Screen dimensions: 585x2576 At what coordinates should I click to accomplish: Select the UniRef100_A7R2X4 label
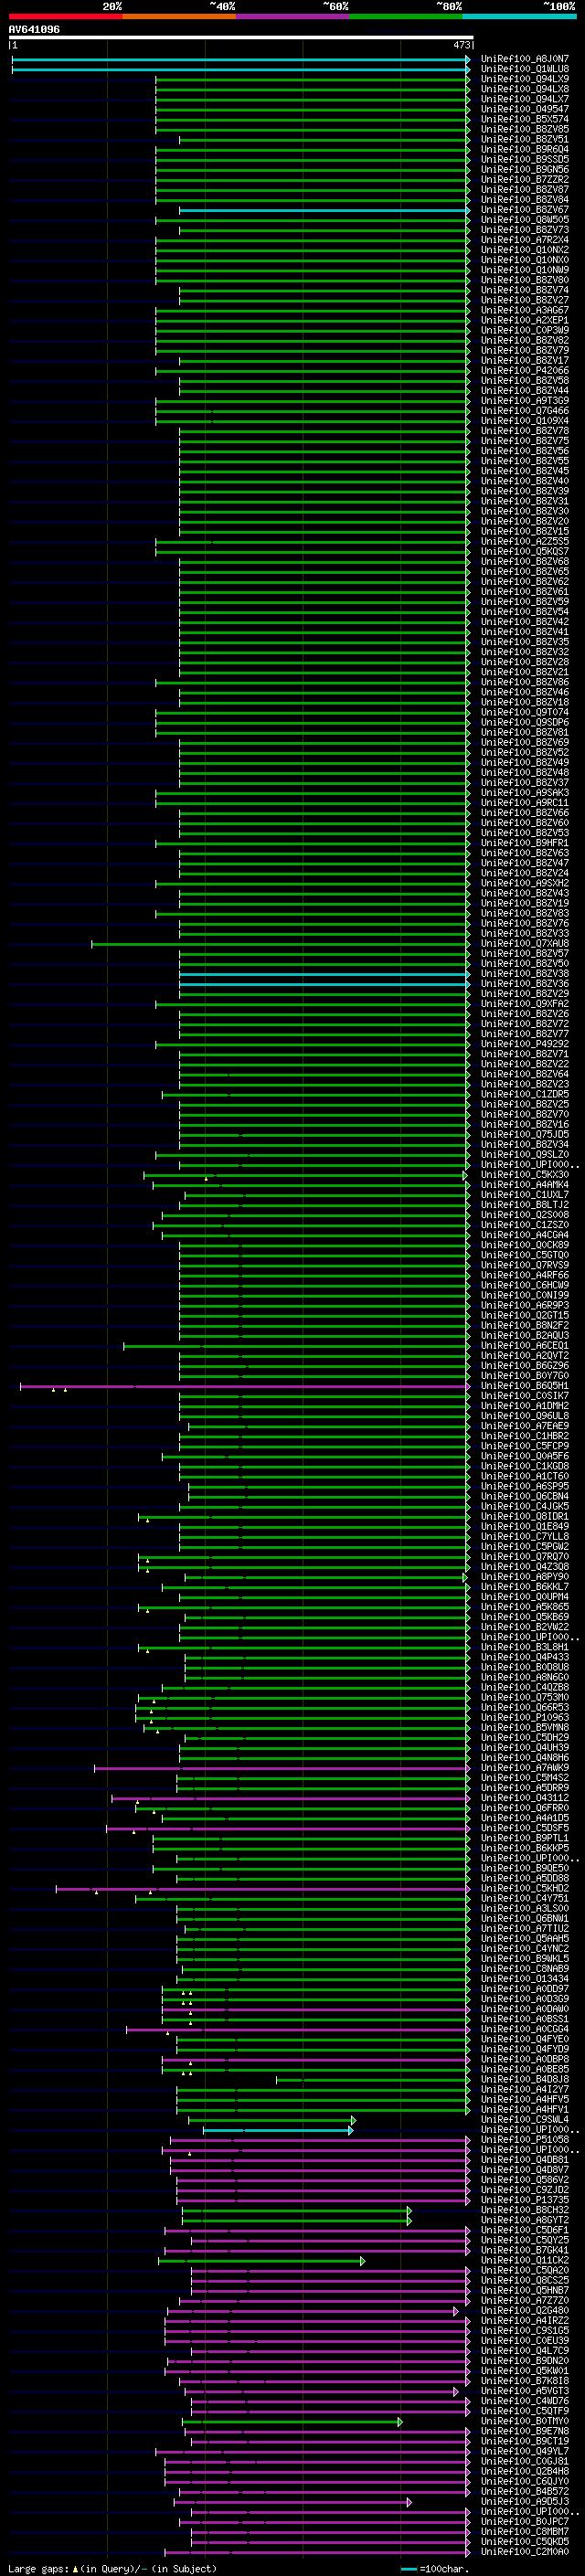click(525, 240)
